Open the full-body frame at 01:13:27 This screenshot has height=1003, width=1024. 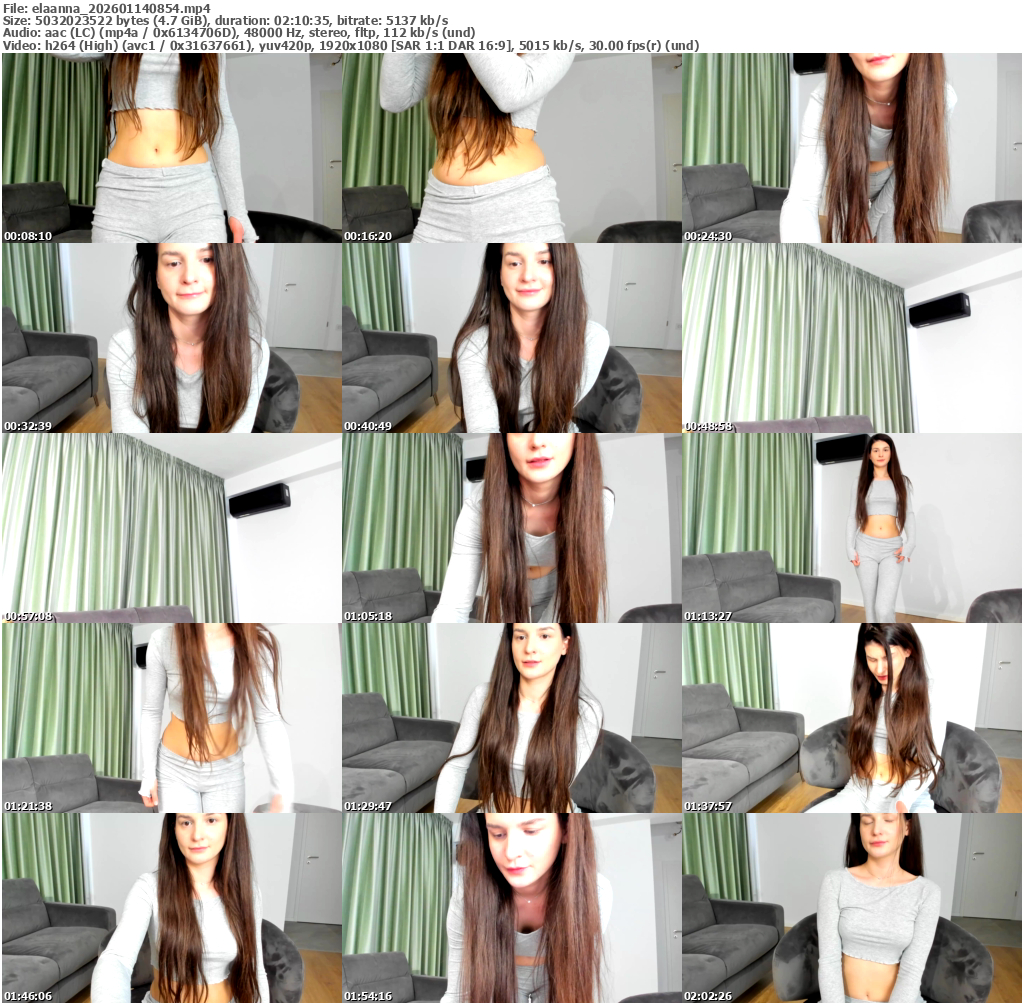click(851, 528)
